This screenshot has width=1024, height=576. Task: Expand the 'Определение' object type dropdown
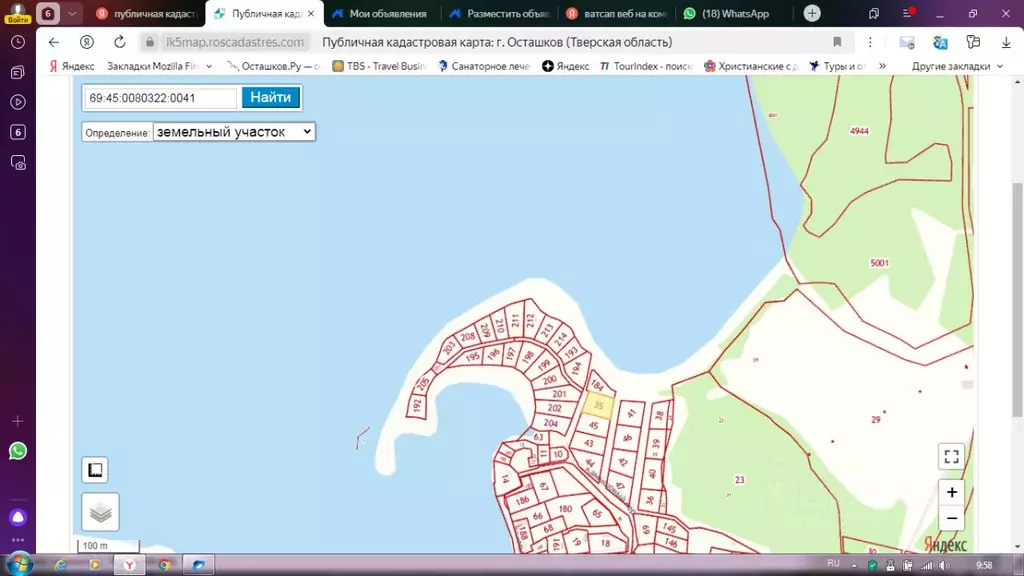click(x=234, y=132)
